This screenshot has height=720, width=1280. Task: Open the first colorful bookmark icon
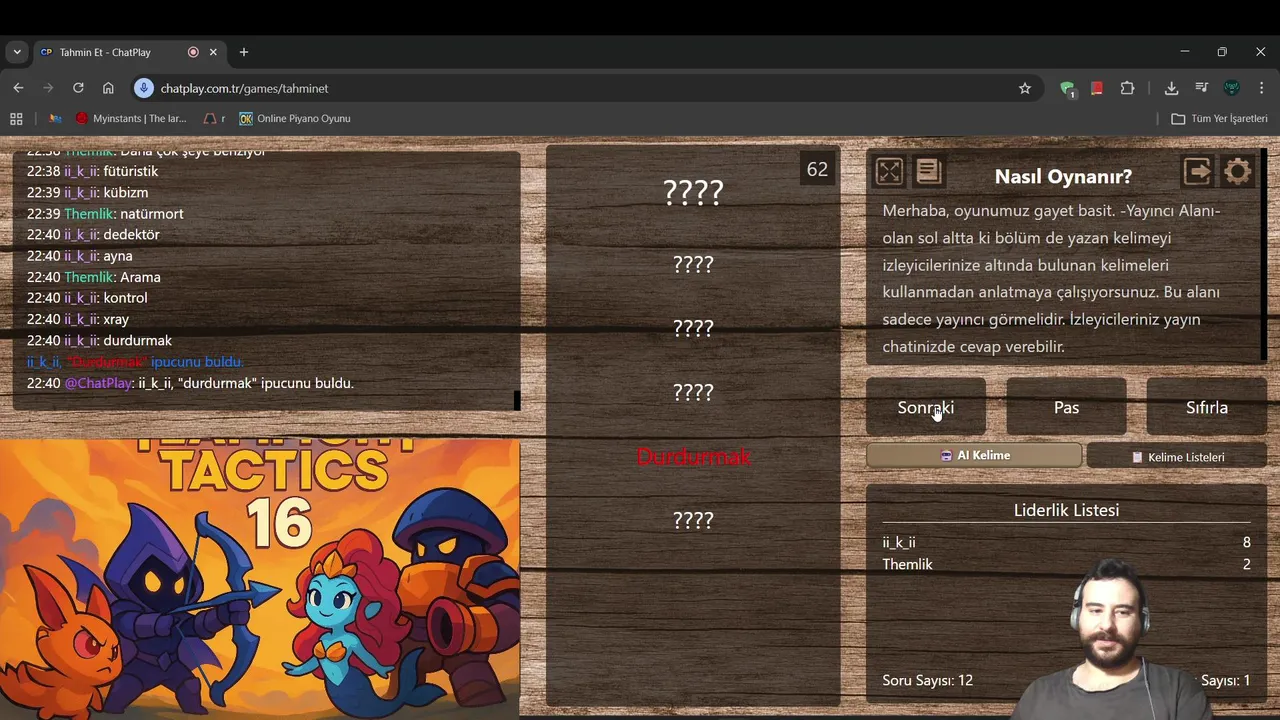55,118
